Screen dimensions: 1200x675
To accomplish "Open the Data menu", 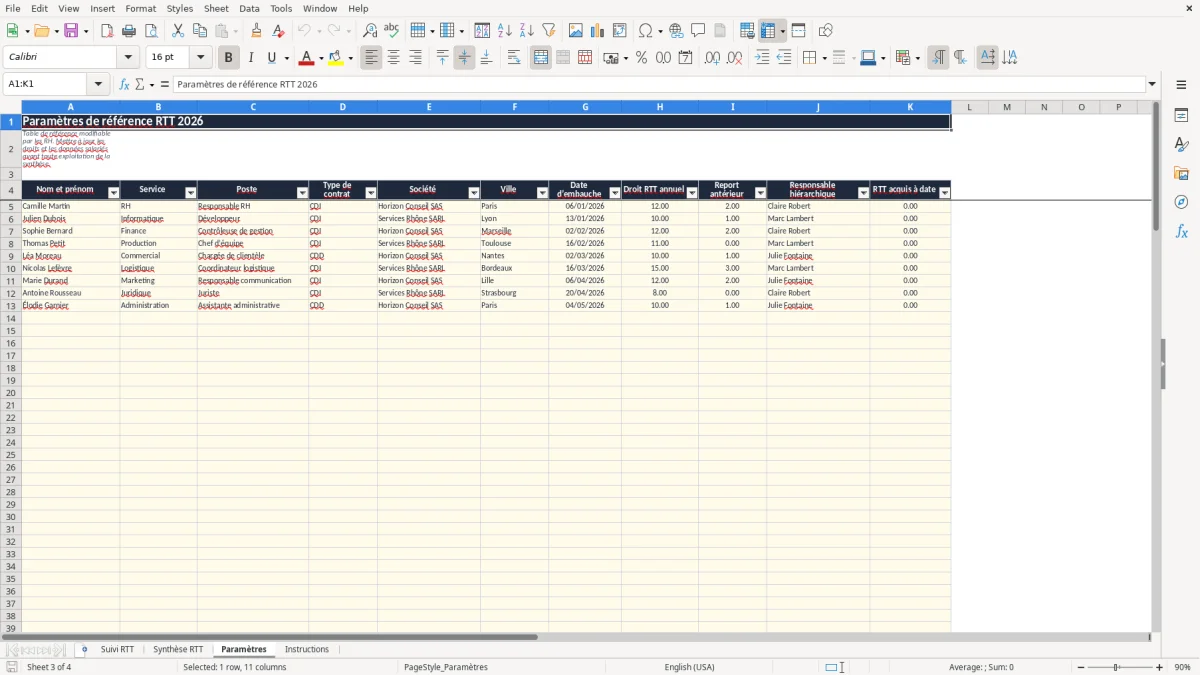I will [249, 8].
